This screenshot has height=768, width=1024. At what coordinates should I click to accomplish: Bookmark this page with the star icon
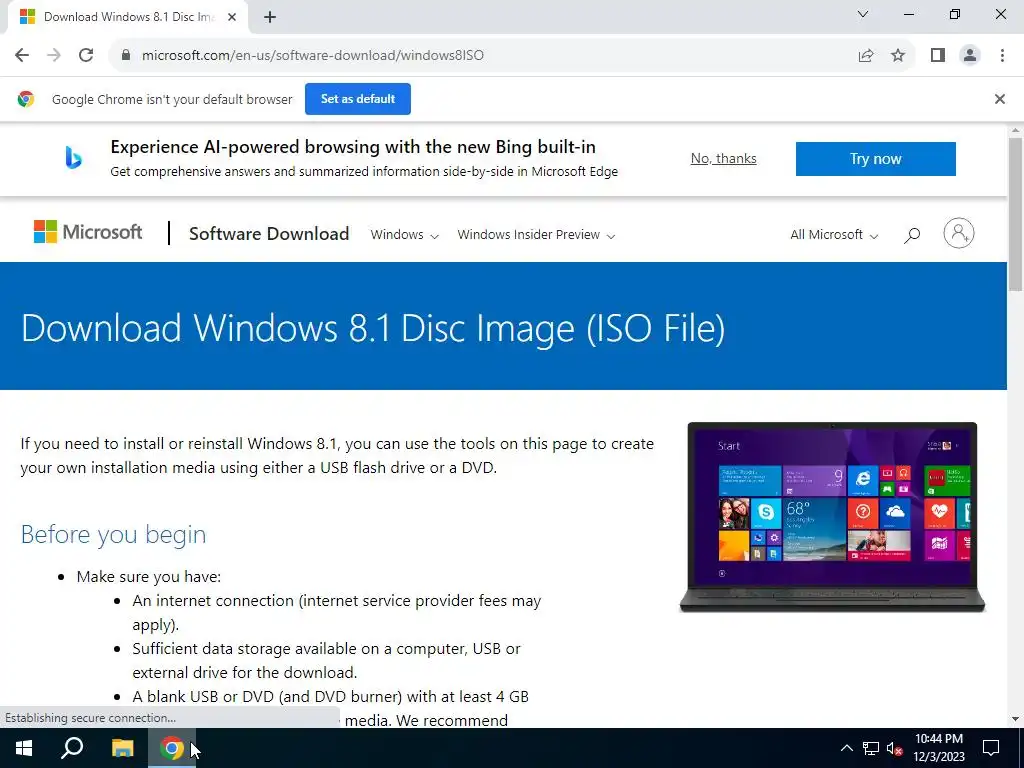click(x=898, y=55)
